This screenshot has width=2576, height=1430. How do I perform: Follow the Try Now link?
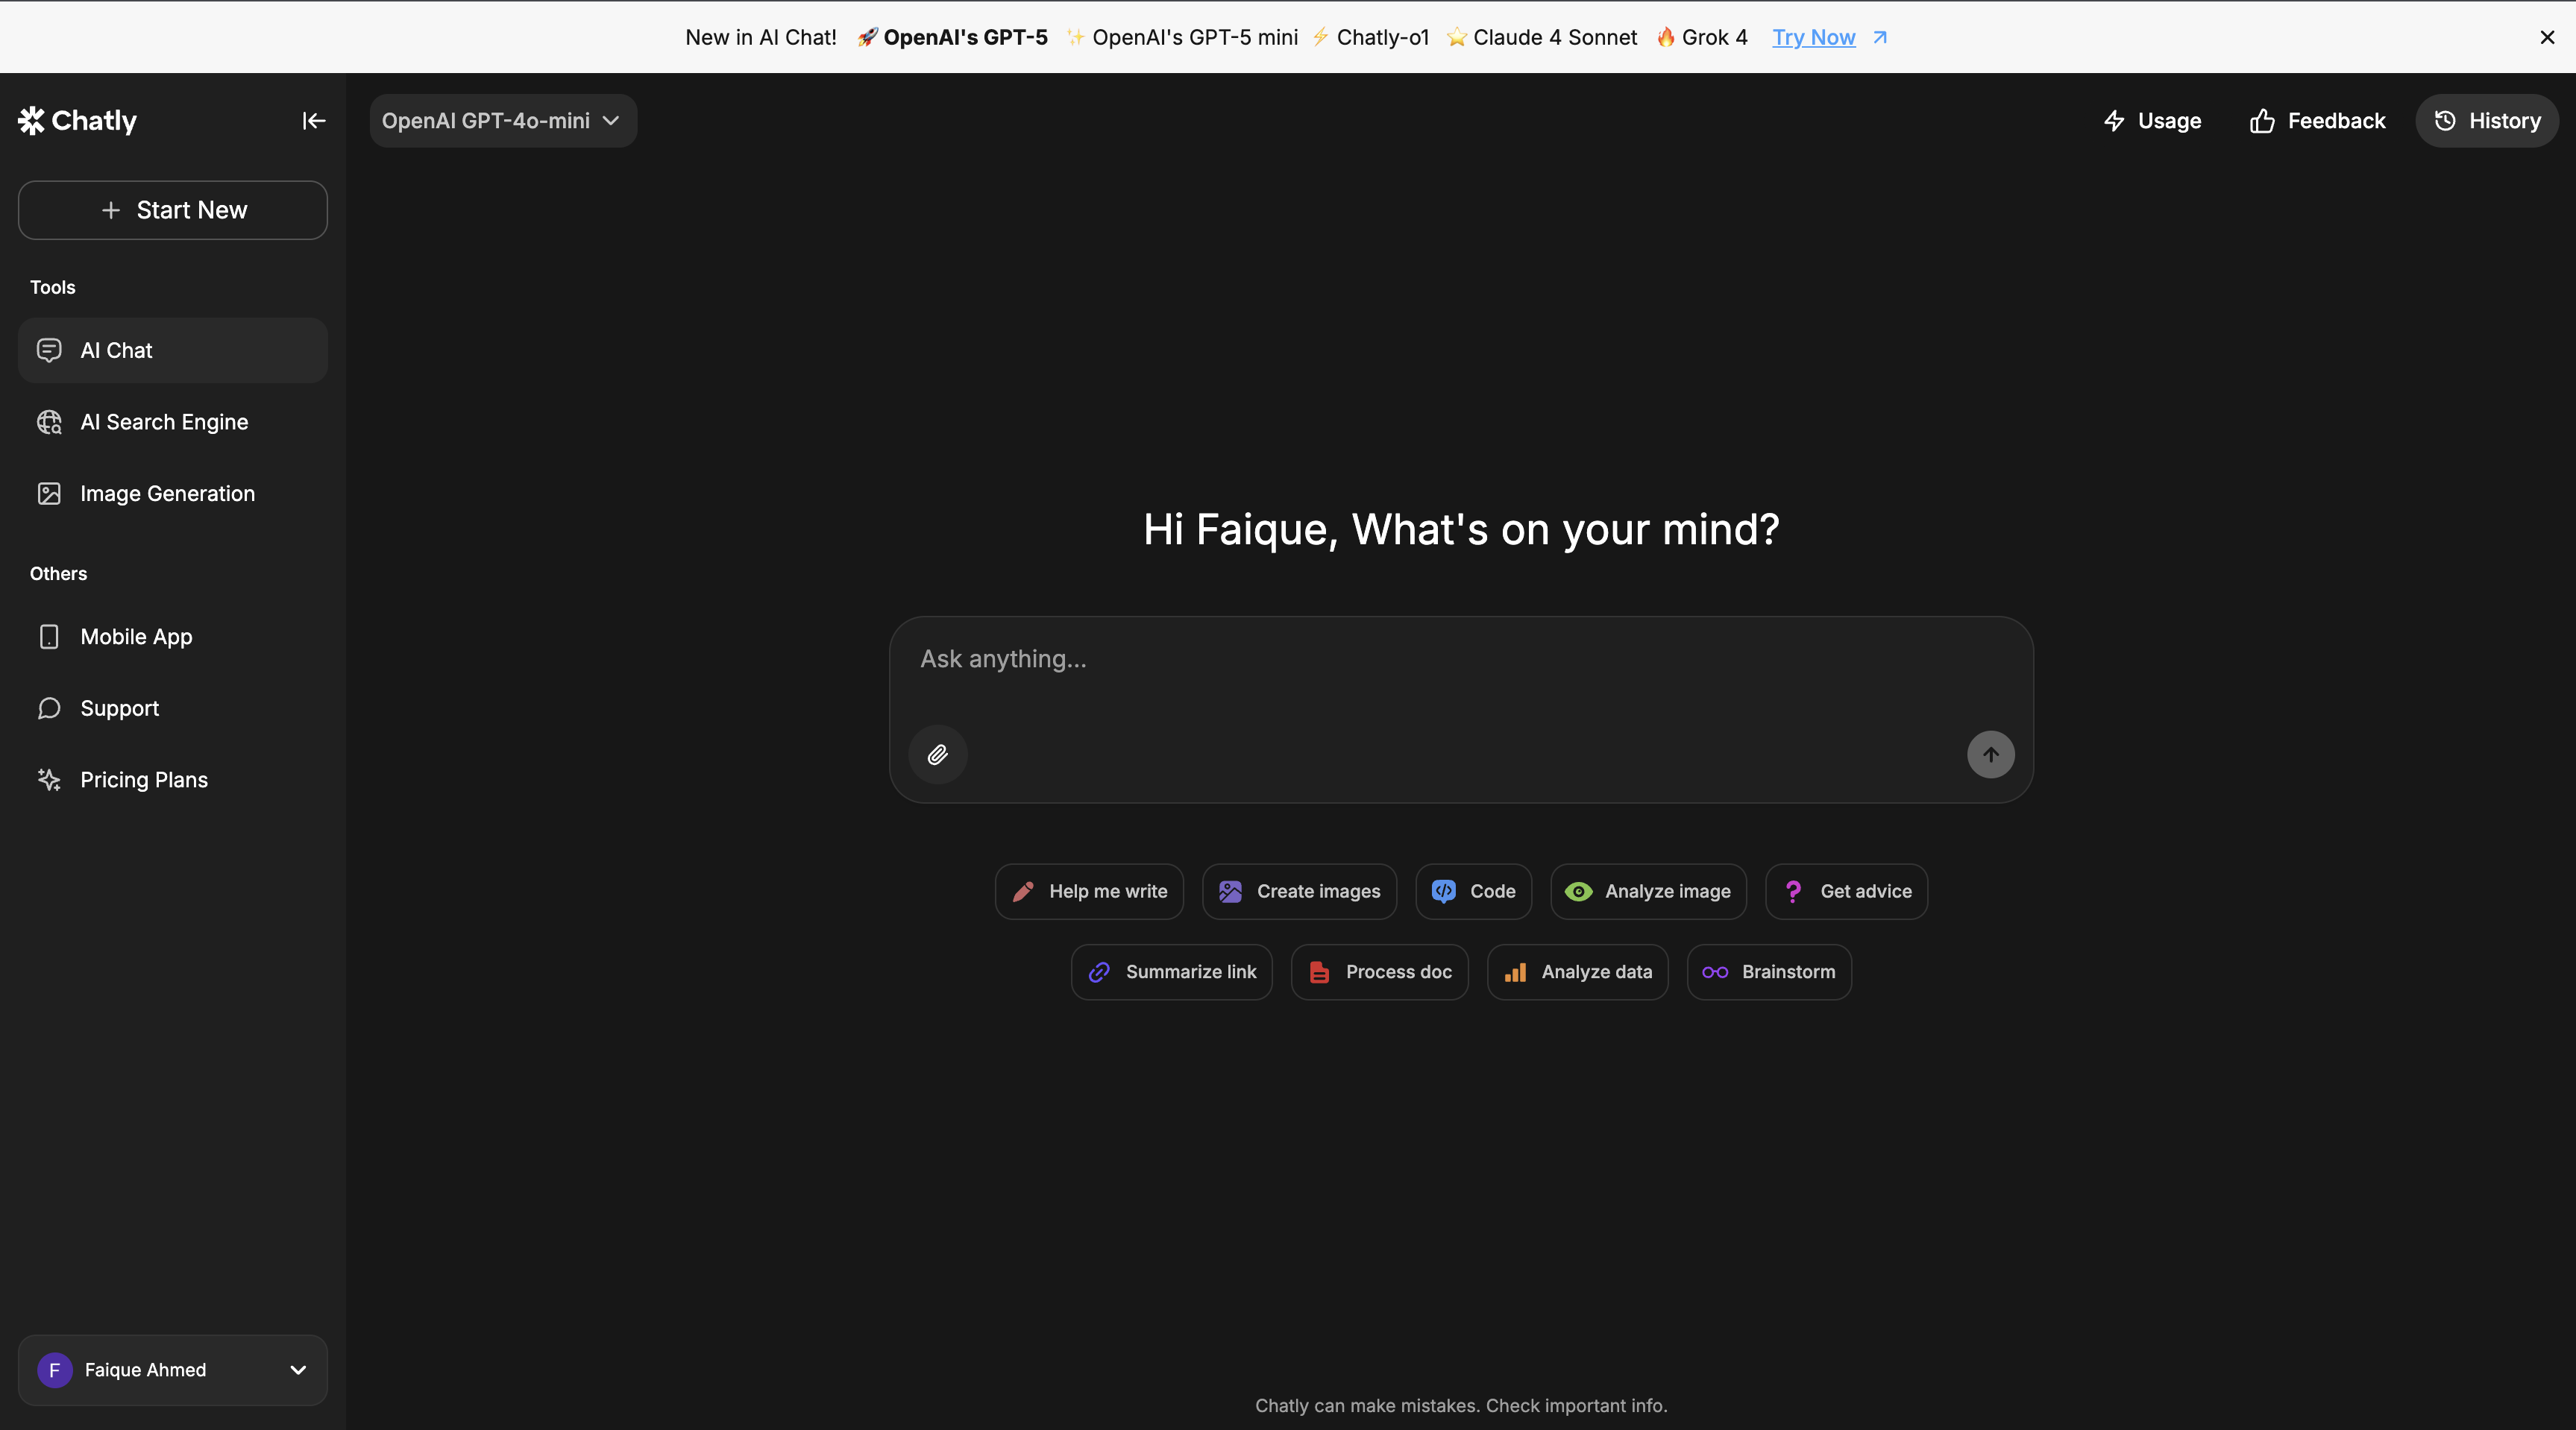(1813, 37)
